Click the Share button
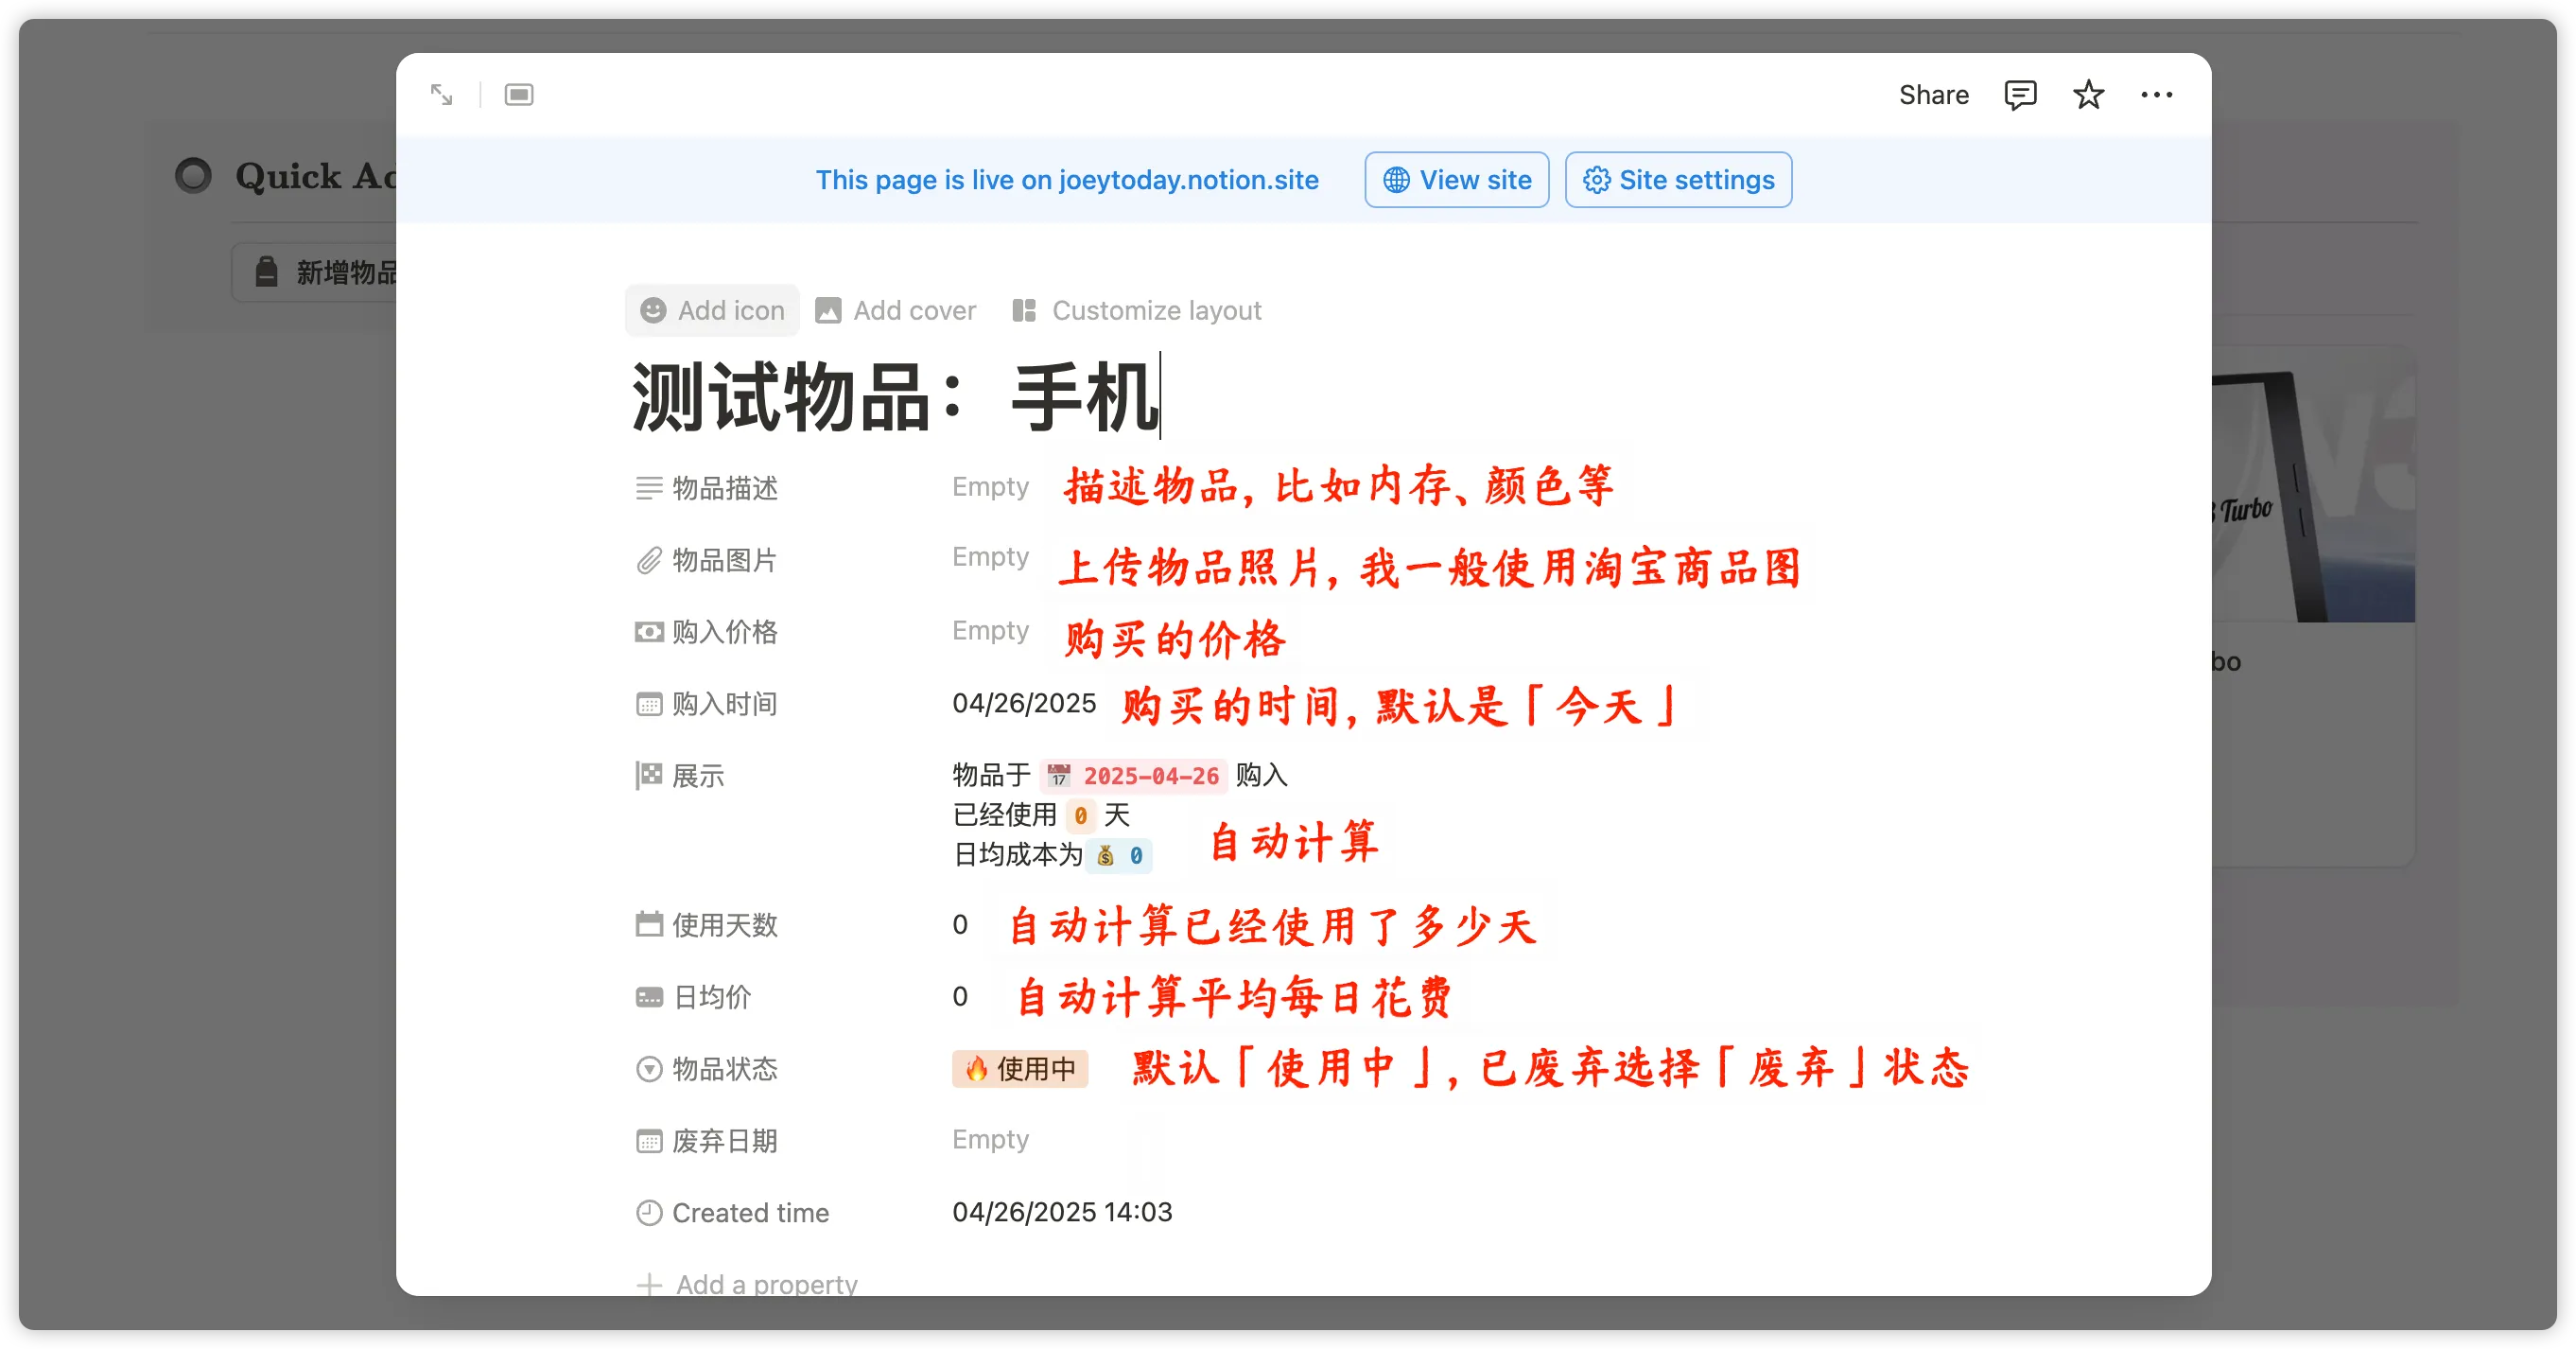 tap(1933, 95)
